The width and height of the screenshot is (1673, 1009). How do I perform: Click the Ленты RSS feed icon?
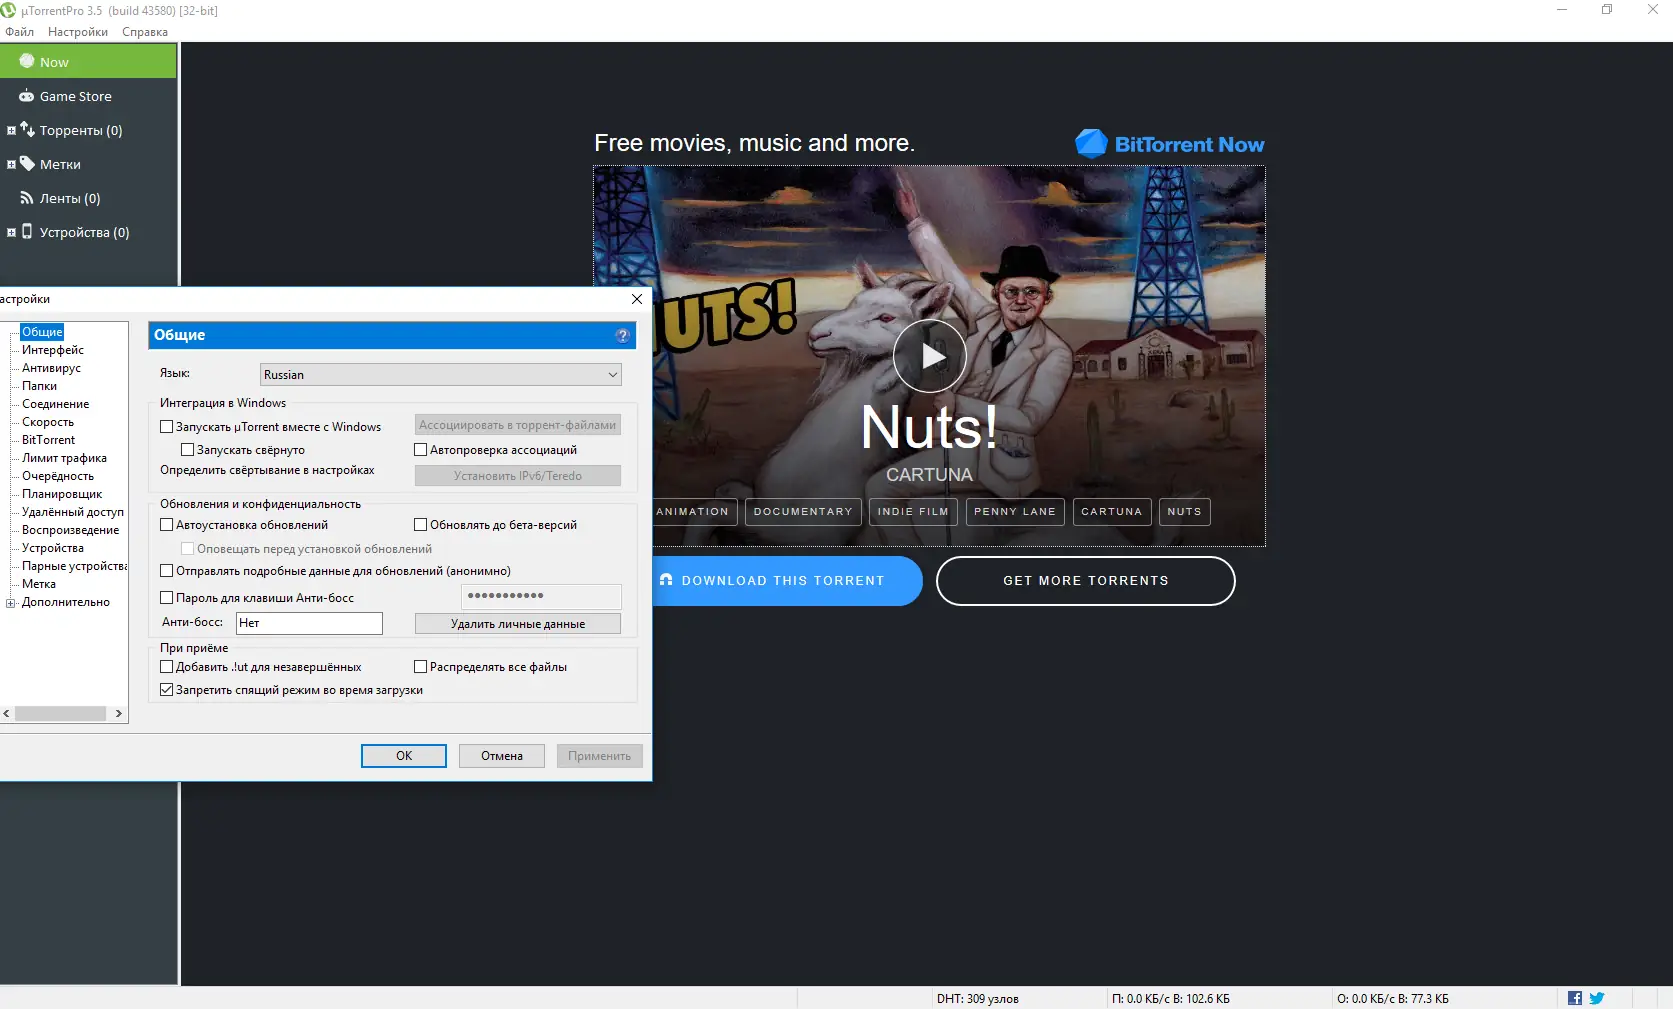click(27, 198)
